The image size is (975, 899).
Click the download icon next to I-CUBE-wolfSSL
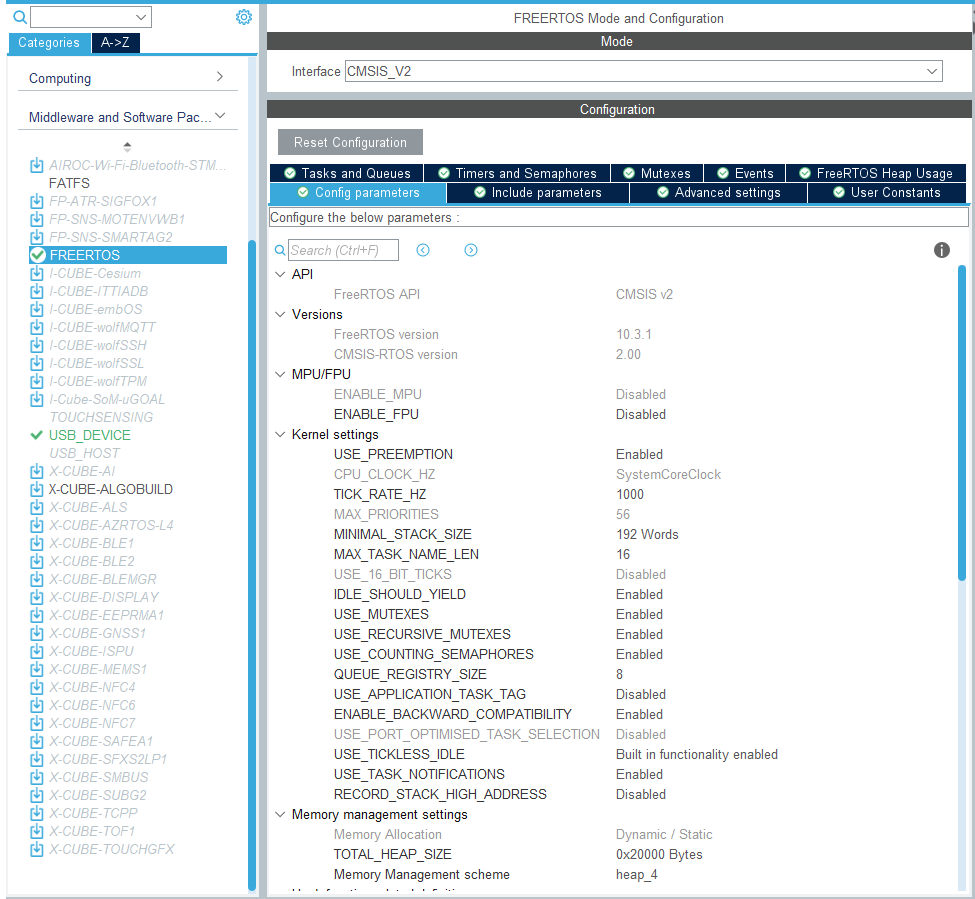tap(37, 363)
